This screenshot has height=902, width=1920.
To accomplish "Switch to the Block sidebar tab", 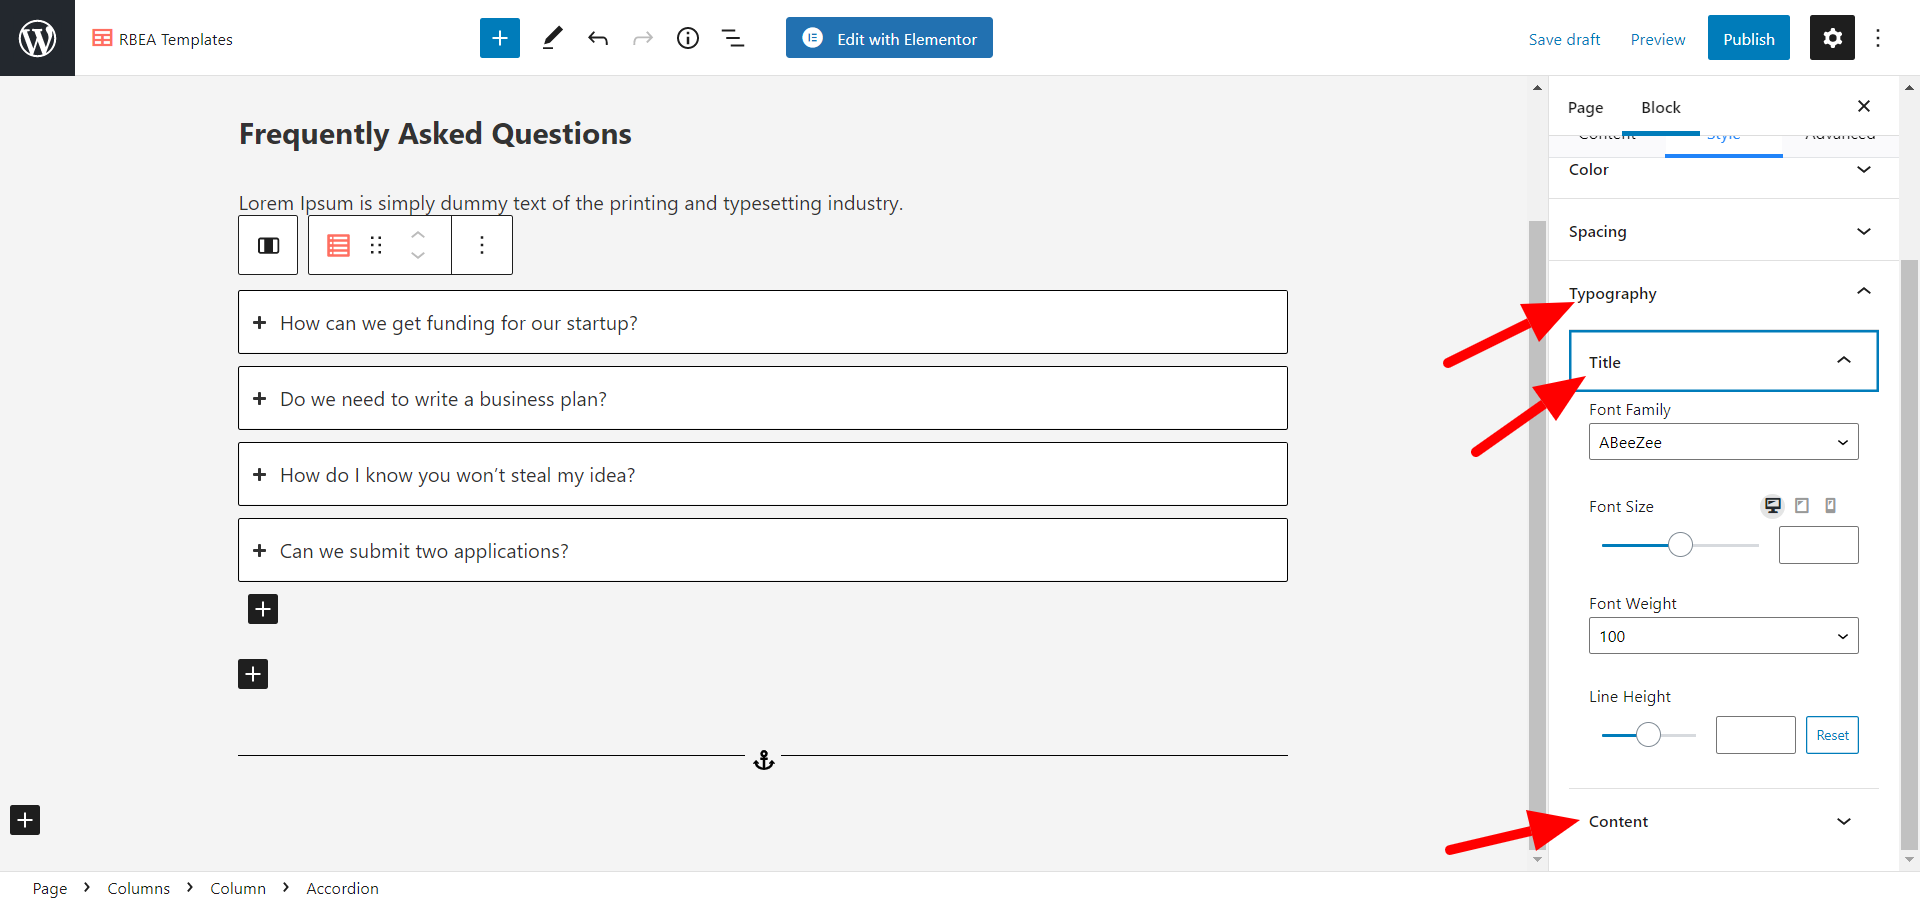I will click(1661, 107).
